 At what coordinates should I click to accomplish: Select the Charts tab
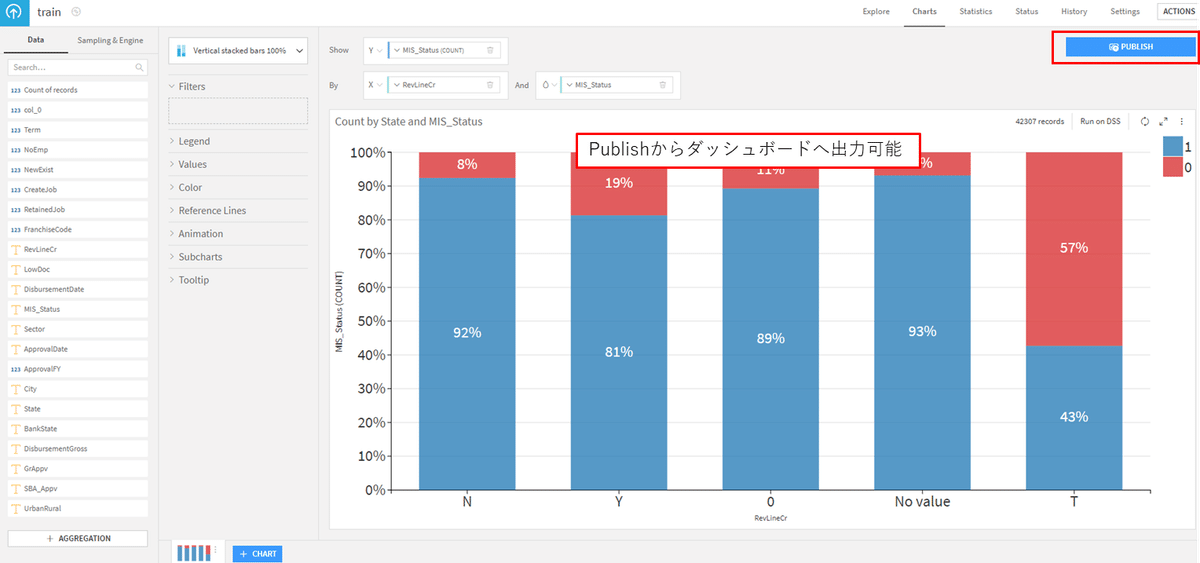click(924, 12)
